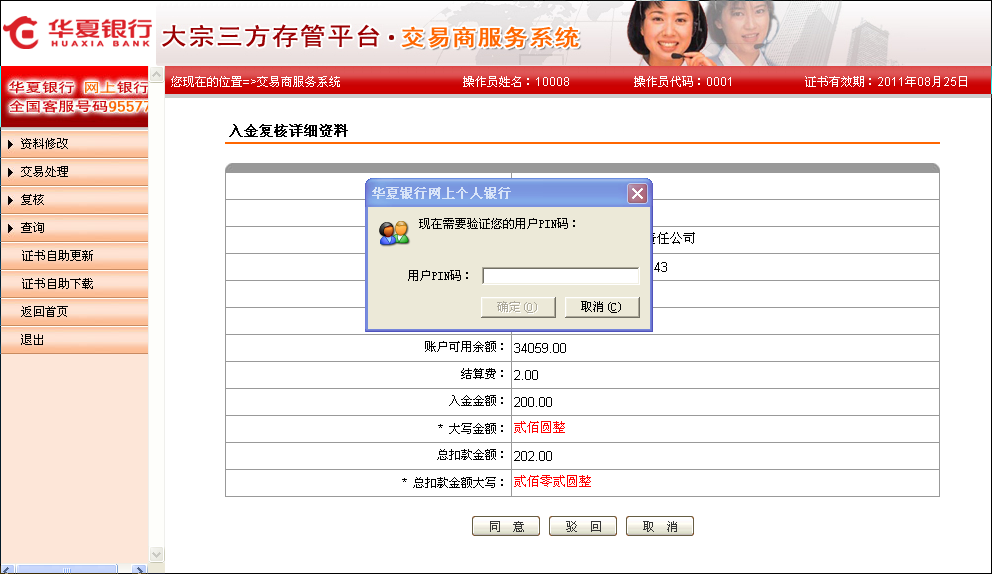Click the 34059.00 available balance value
The width and height of the screenshot is (992, 574).
540,348
